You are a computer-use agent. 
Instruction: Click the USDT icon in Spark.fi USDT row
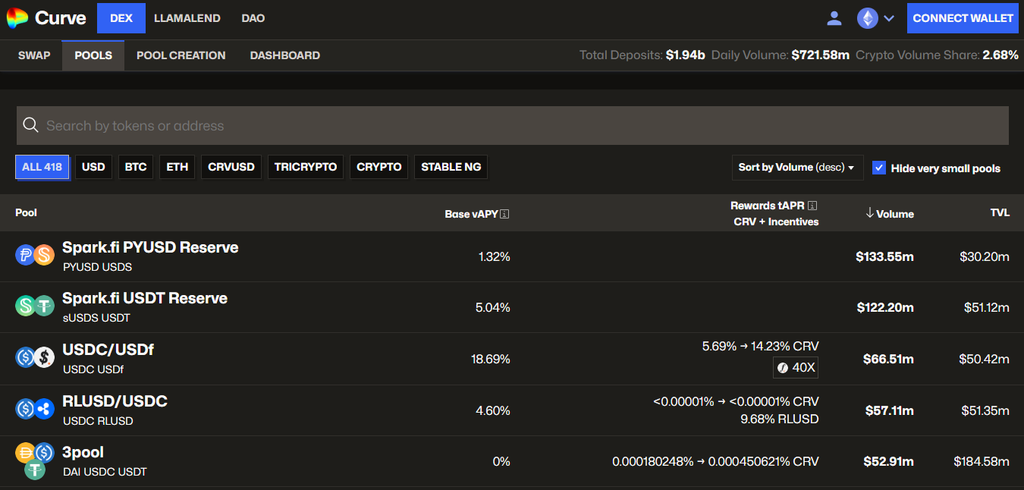[x=44, y=306]
